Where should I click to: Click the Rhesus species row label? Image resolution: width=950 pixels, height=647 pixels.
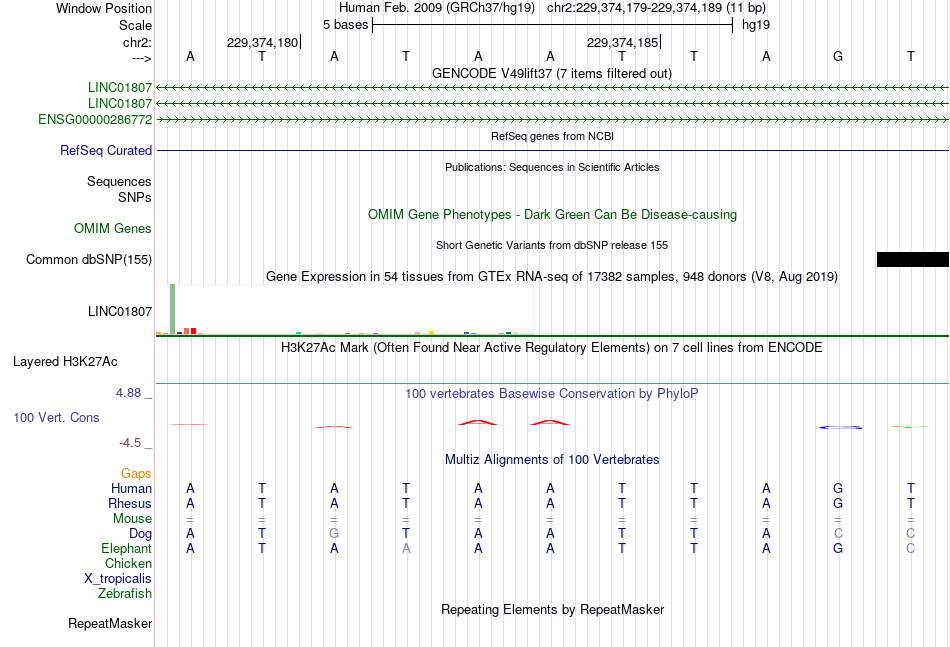(130, 503)
